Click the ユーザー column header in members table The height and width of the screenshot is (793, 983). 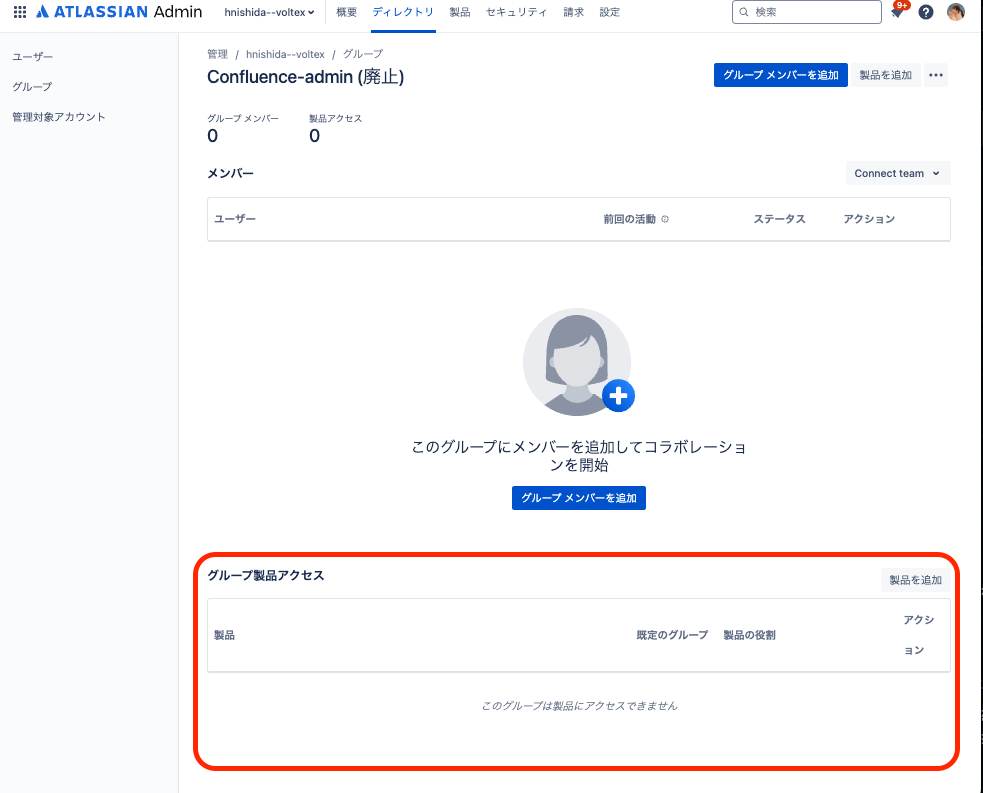[235, 219]
